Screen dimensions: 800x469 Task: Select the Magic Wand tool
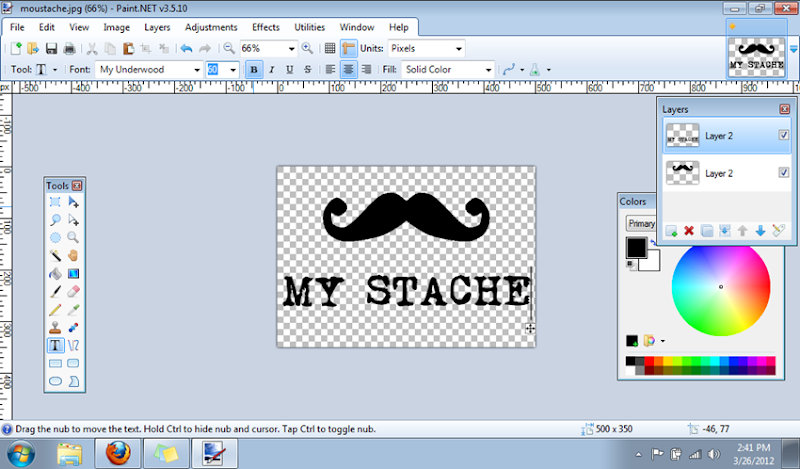[x=55, y=255]
